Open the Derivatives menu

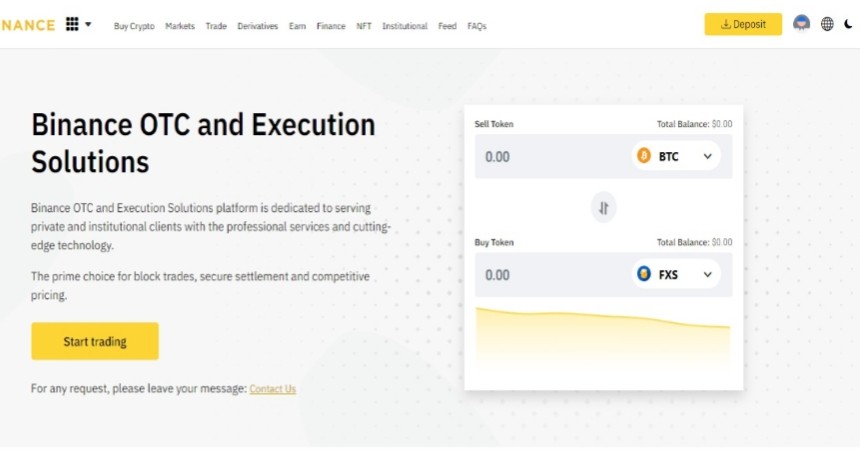tap(258, 26)
